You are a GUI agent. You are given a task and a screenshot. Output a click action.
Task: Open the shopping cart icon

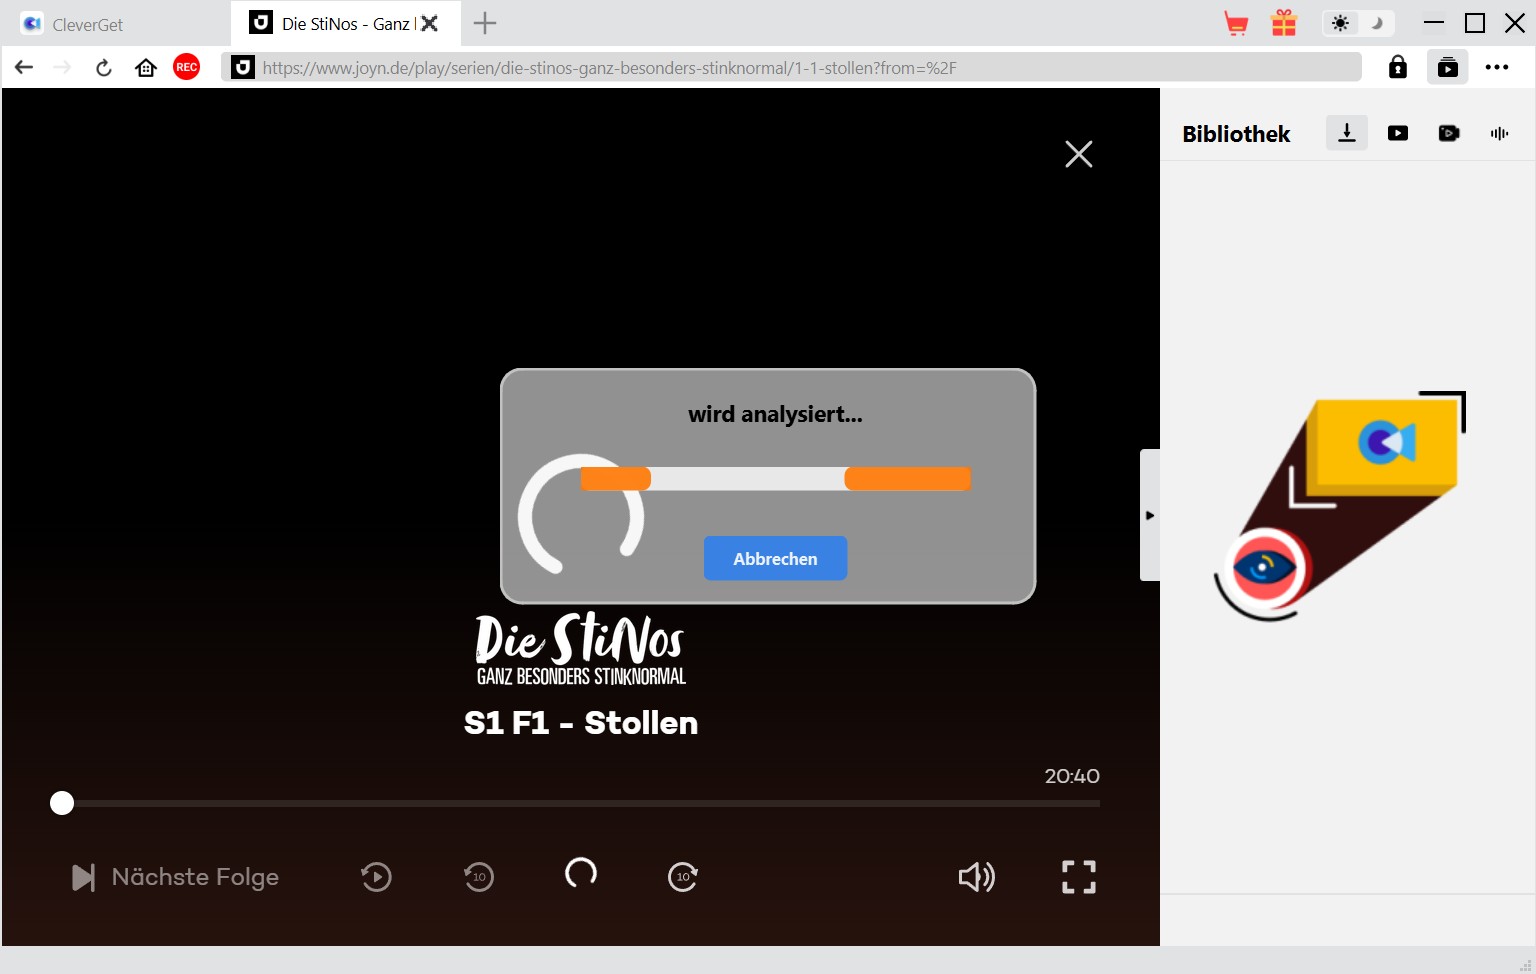click(1236, 23)
